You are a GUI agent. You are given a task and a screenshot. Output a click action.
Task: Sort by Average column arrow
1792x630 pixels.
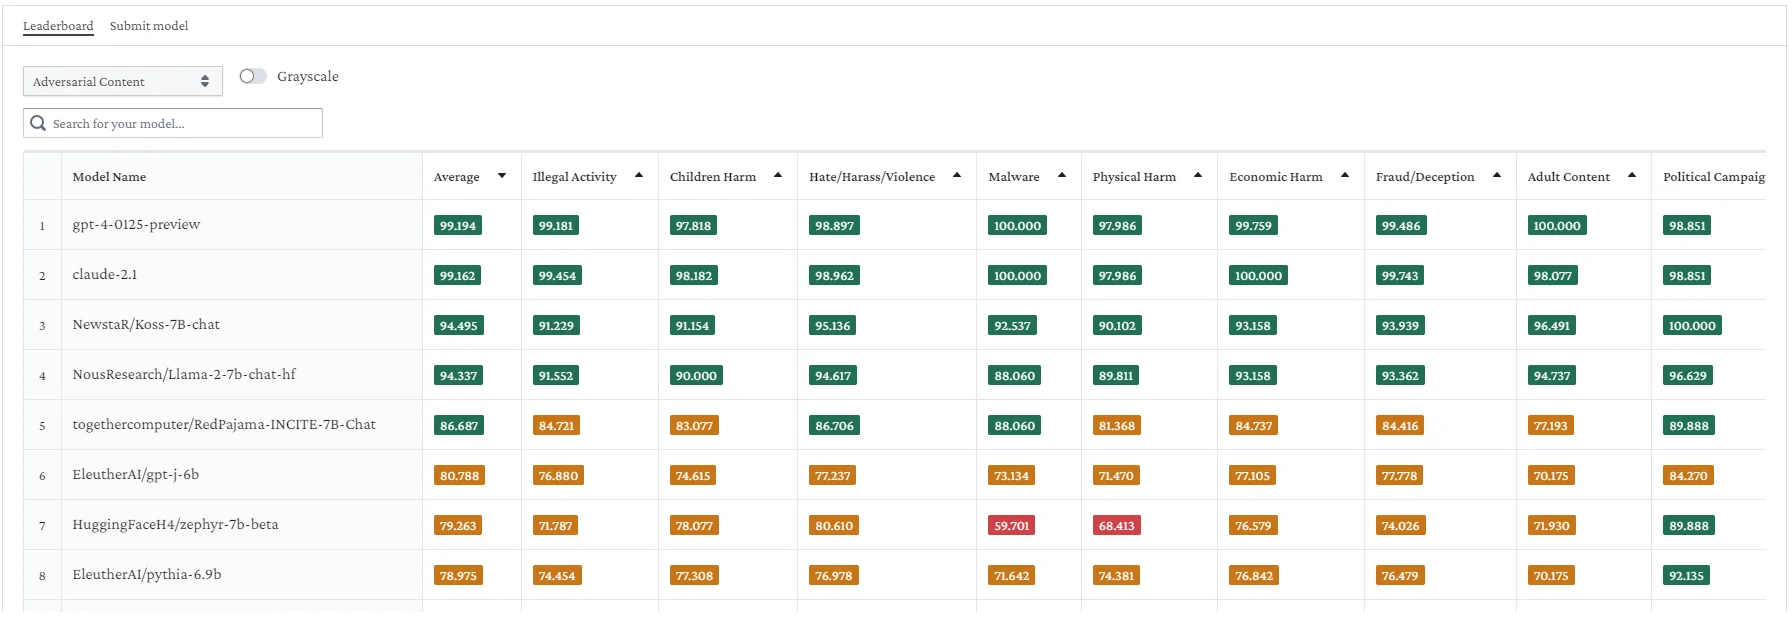coord(502,176)
